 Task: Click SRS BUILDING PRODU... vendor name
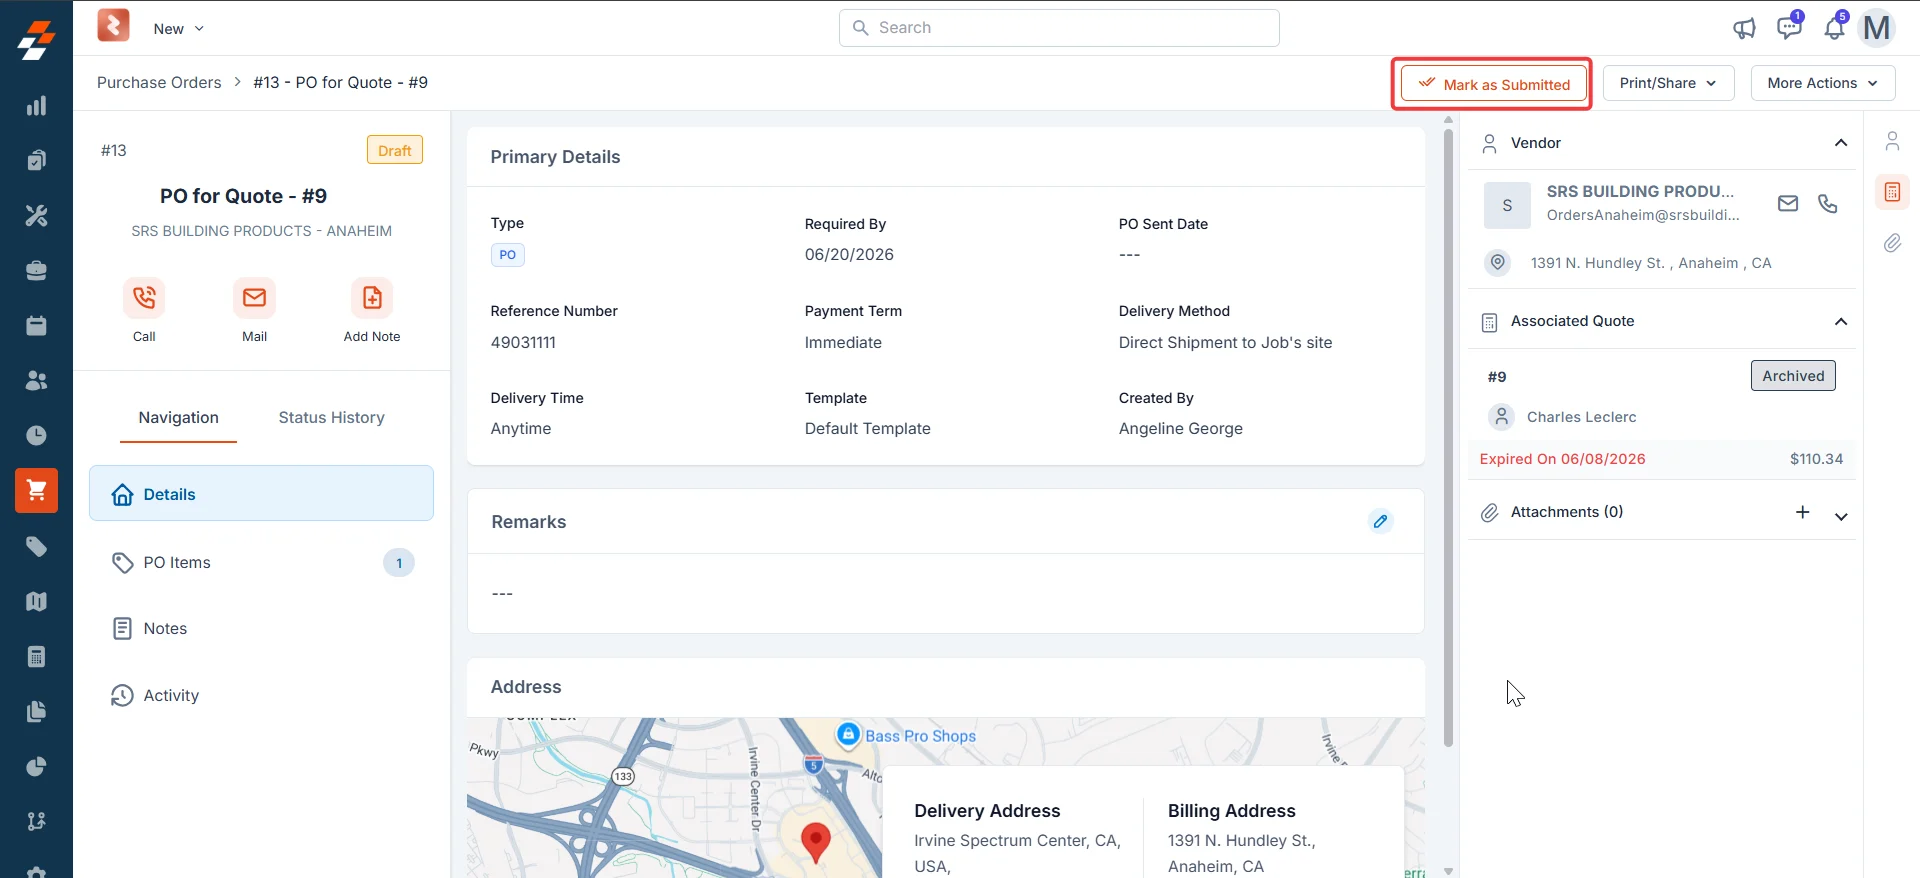point(1640,191)
